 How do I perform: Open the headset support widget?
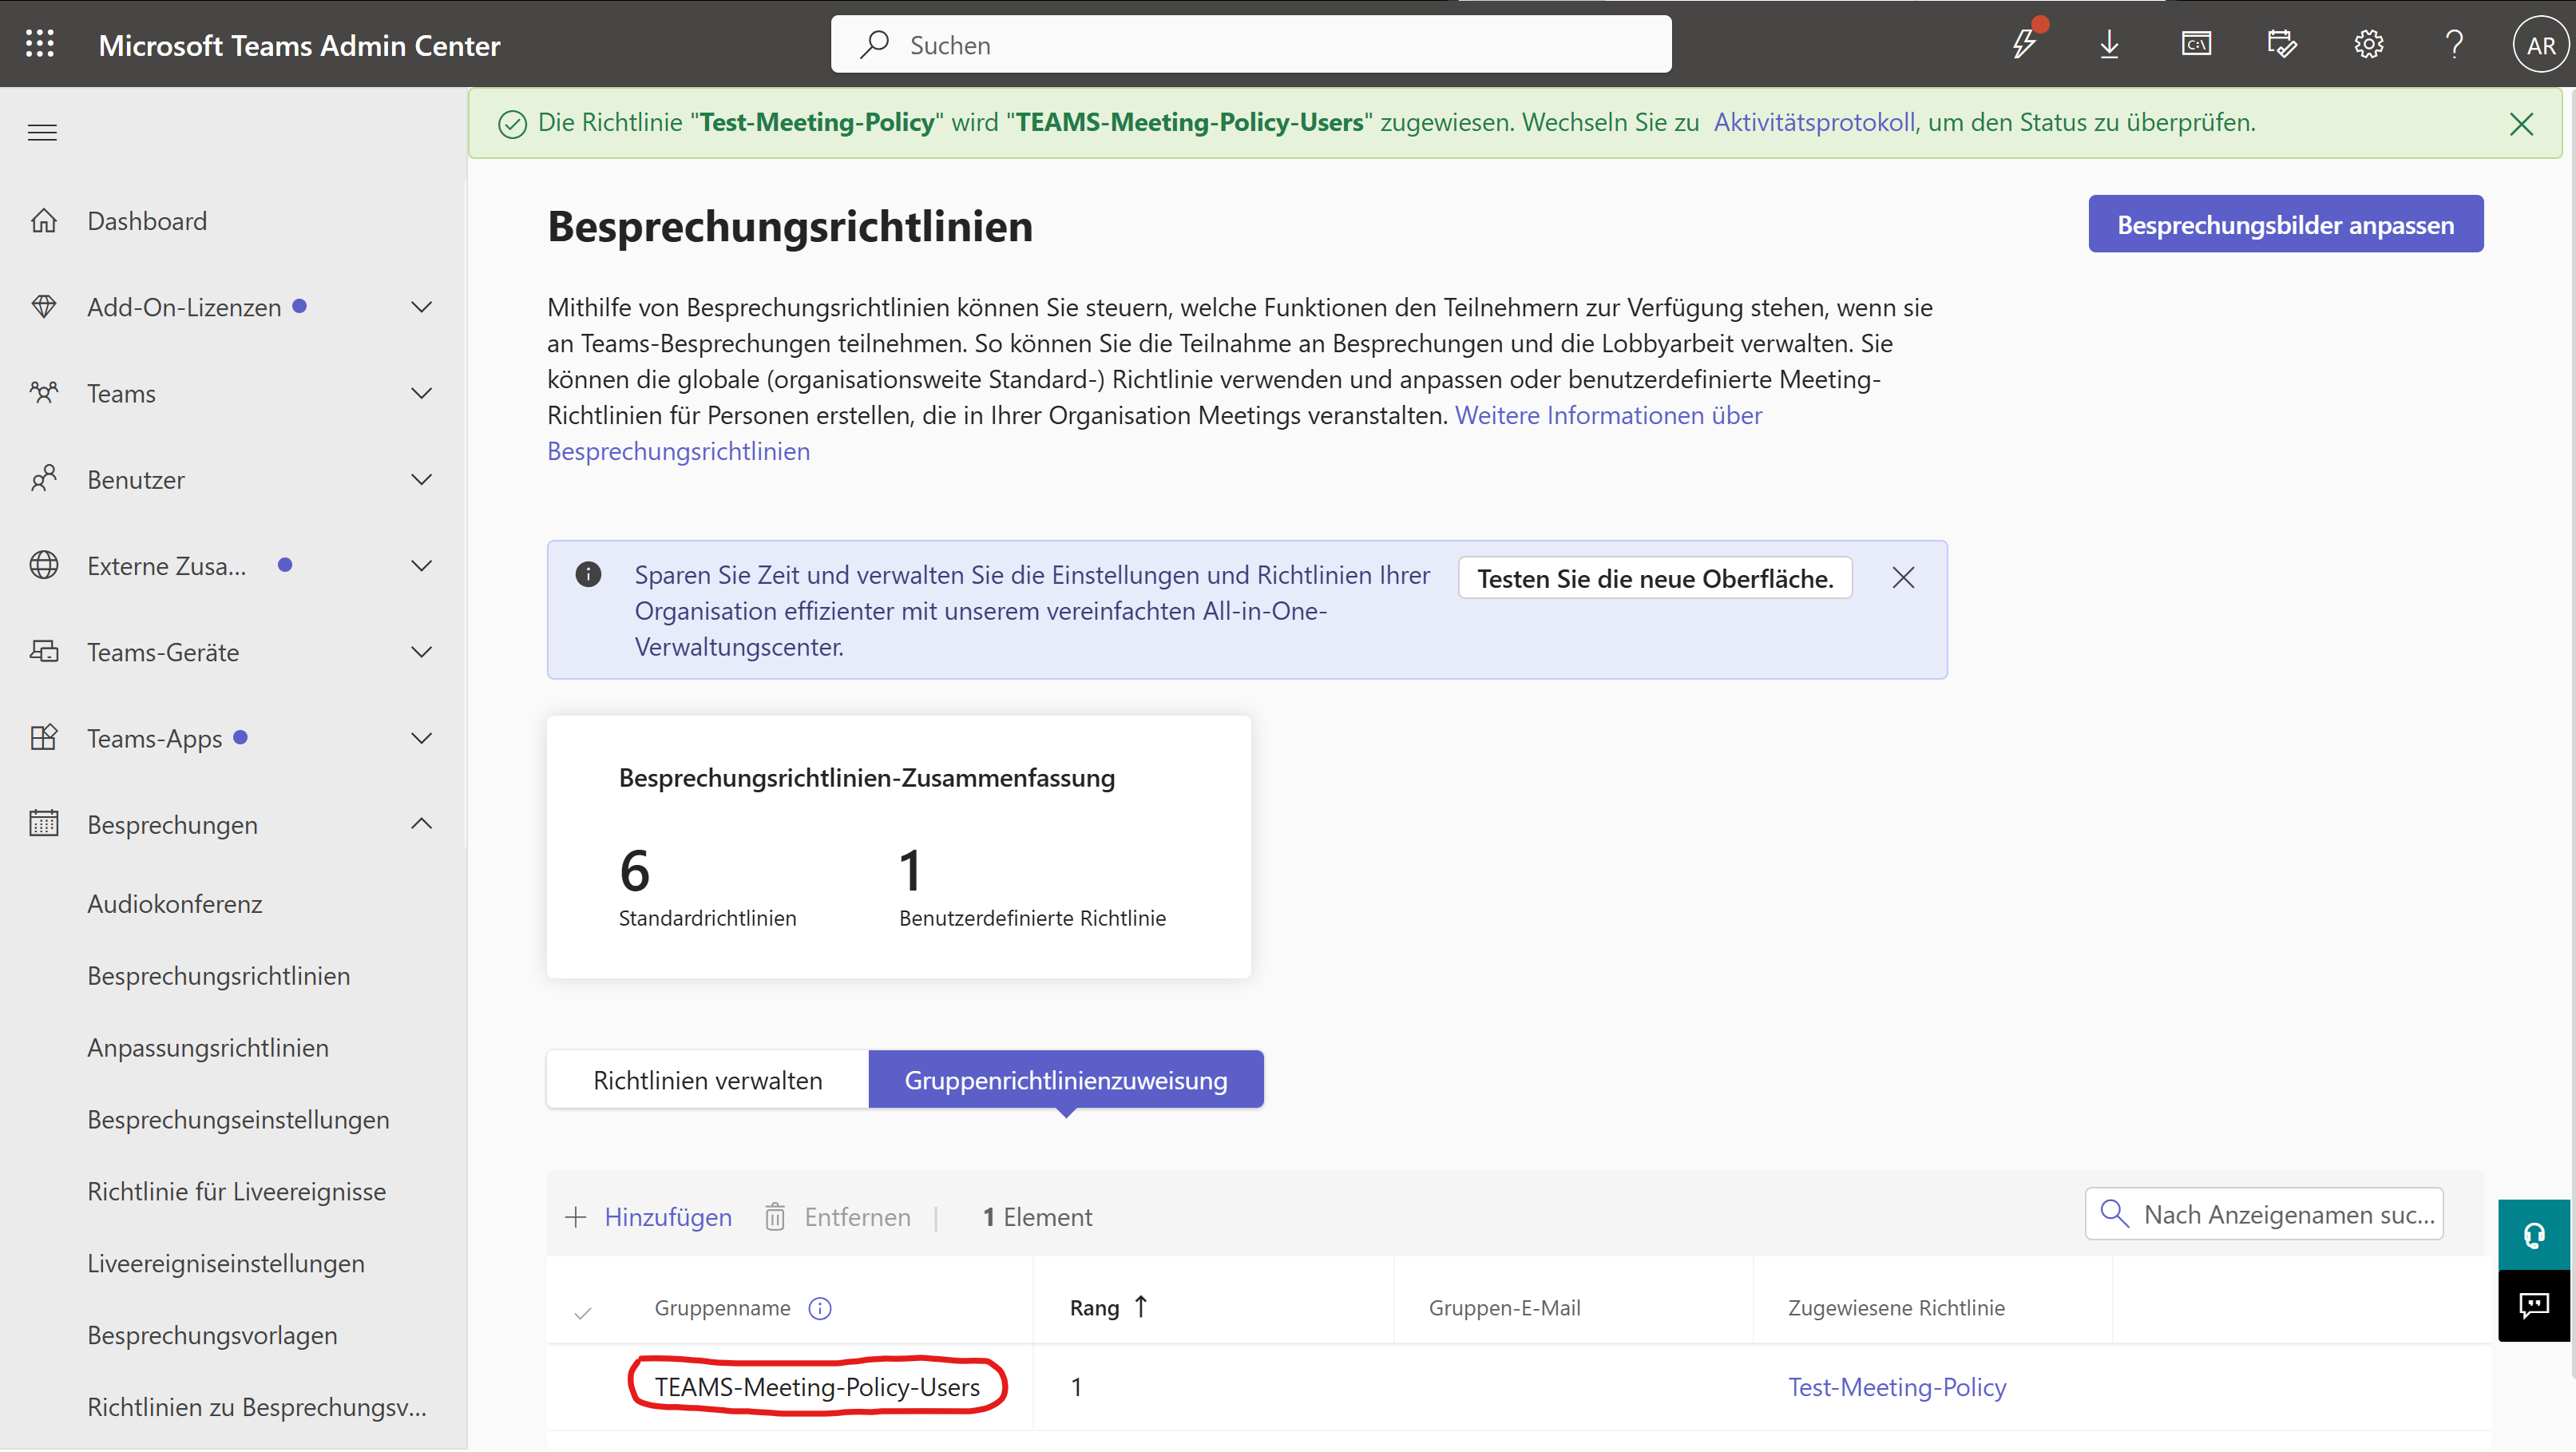2533,1235
